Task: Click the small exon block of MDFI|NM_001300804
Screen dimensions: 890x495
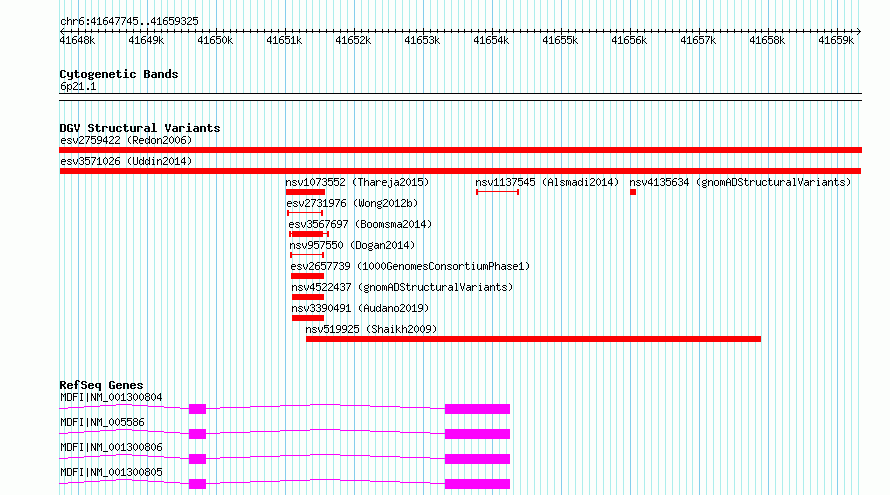Action: tap(198, 409)
